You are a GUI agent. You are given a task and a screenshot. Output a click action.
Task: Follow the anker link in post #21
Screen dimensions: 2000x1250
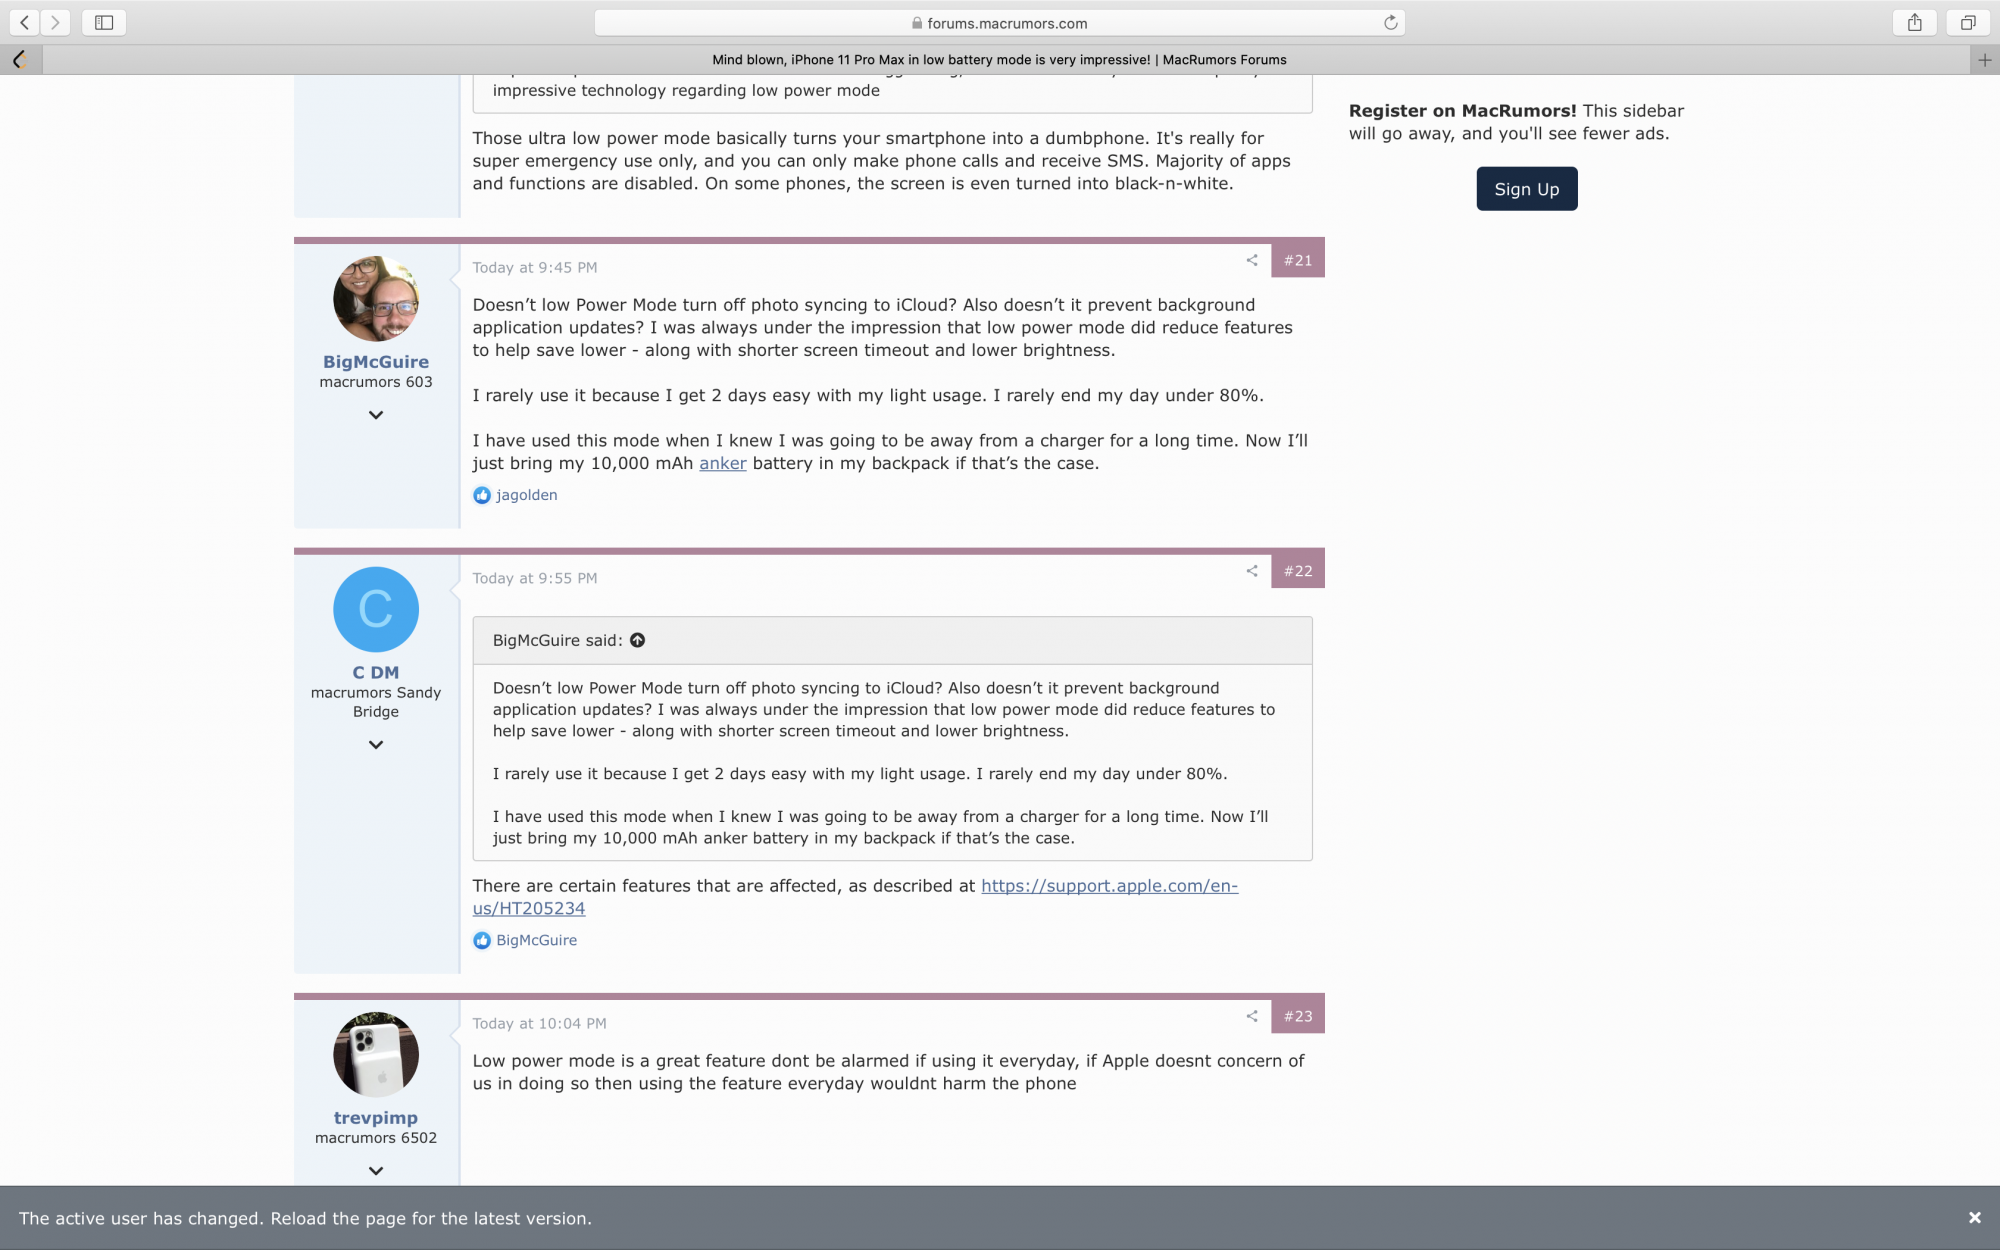point(722,463)
